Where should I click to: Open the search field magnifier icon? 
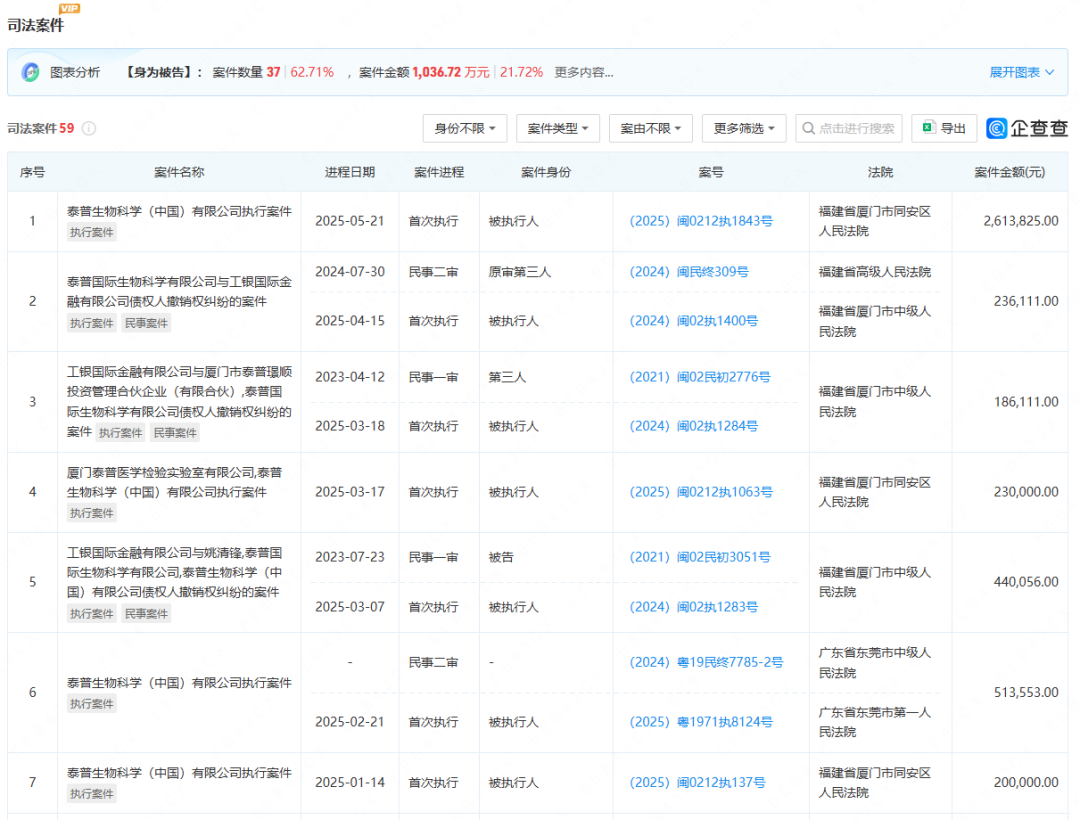tap(807, 128)
